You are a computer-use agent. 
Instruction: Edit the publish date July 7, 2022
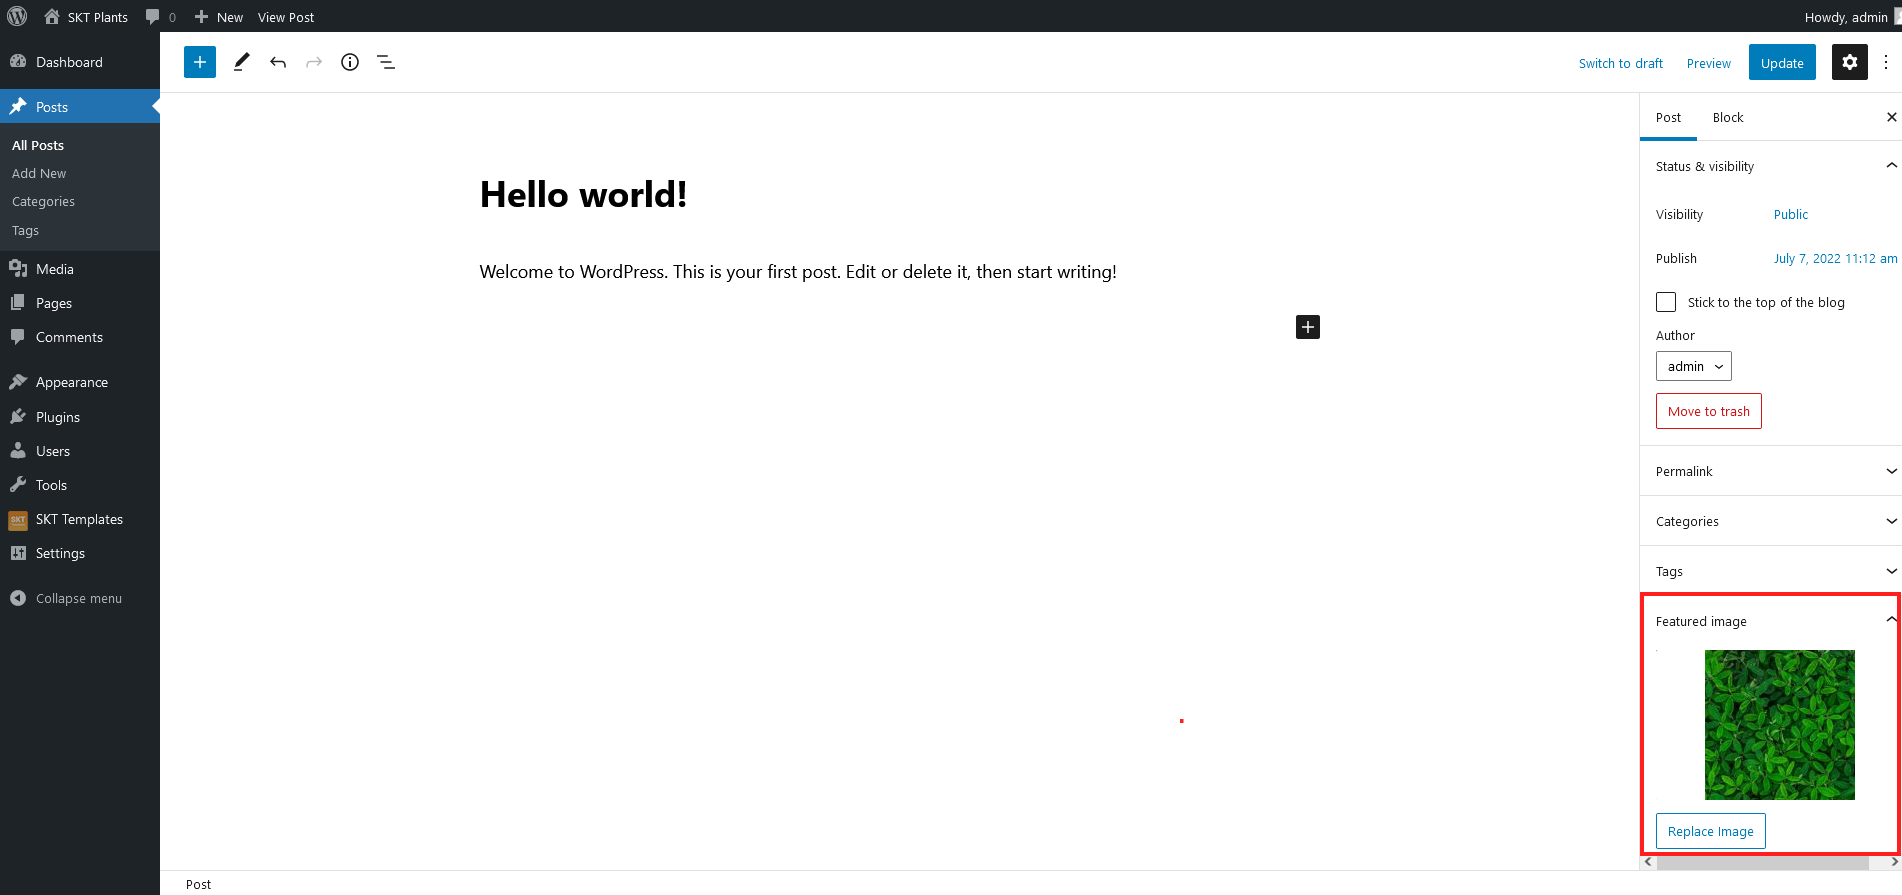coord(1835,259)
